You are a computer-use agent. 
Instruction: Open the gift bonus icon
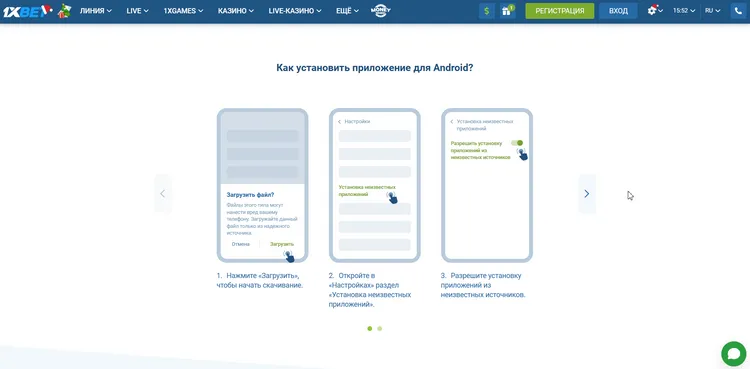[507, 11]
